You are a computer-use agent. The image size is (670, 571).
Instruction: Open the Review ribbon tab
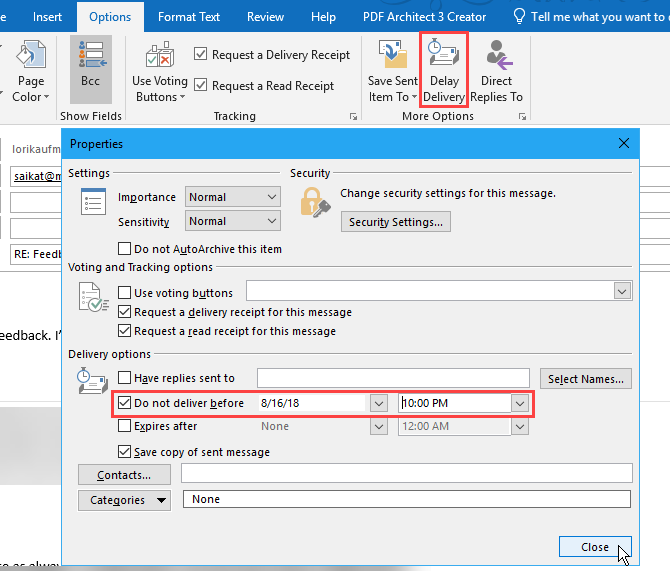coord(265,17)
